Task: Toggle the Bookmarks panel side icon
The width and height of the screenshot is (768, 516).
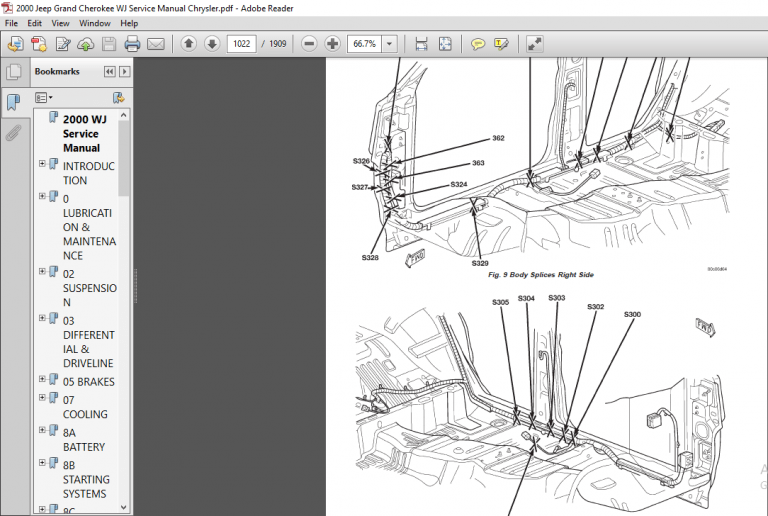Action: pyautogui.click(x=14, y=102)
